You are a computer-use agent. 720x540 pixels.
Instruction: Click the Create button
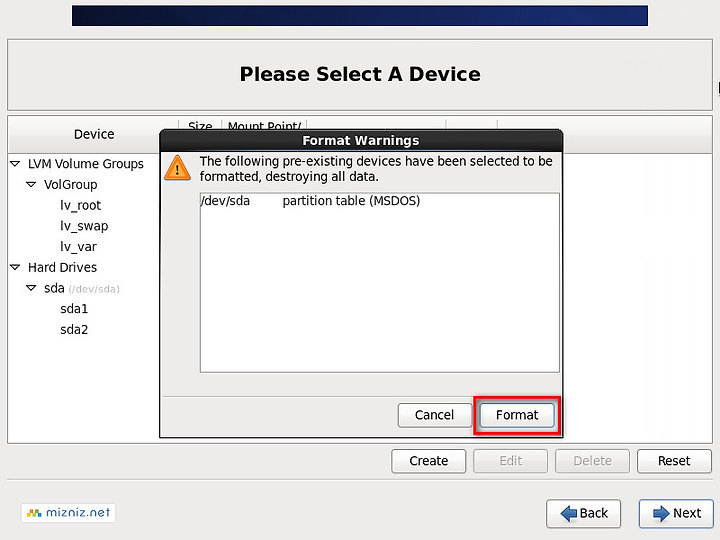tap(428, 461)
